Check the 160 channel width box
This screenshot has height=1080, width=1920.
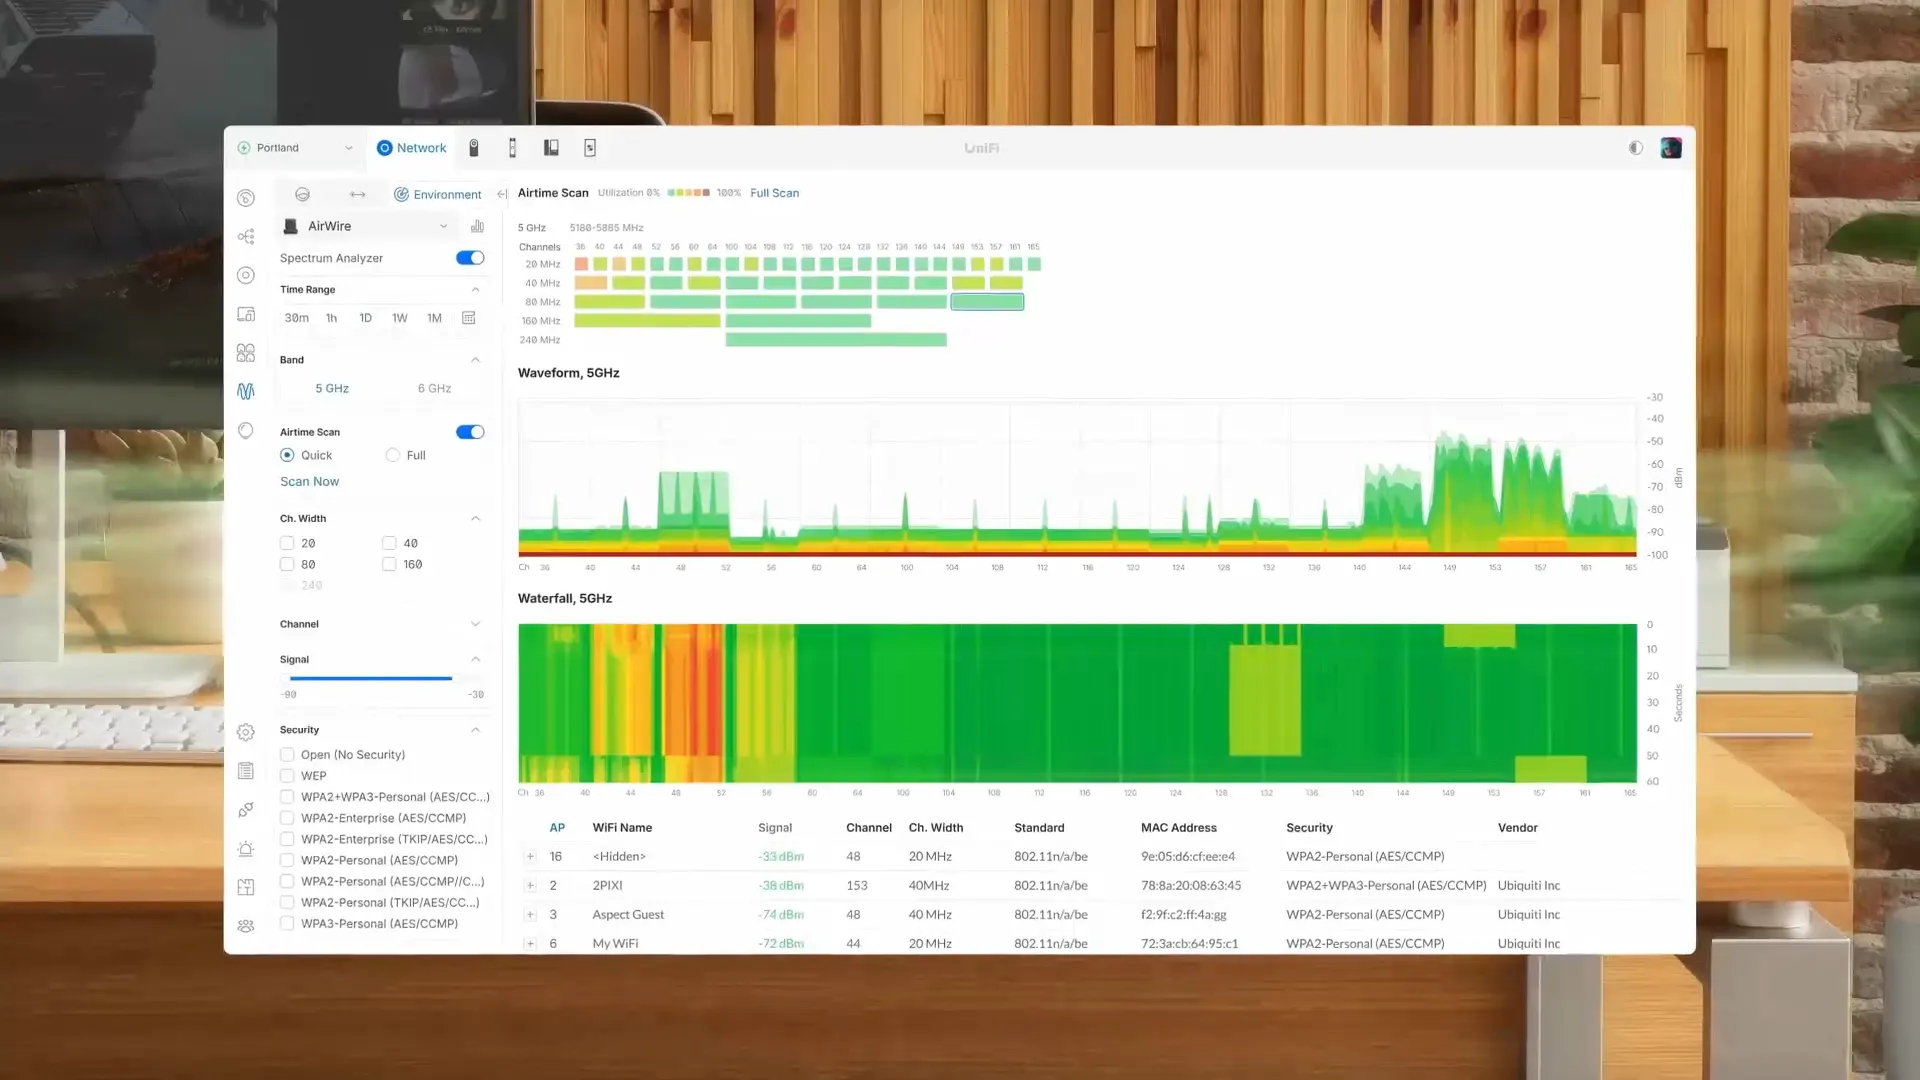coord(389,564)
